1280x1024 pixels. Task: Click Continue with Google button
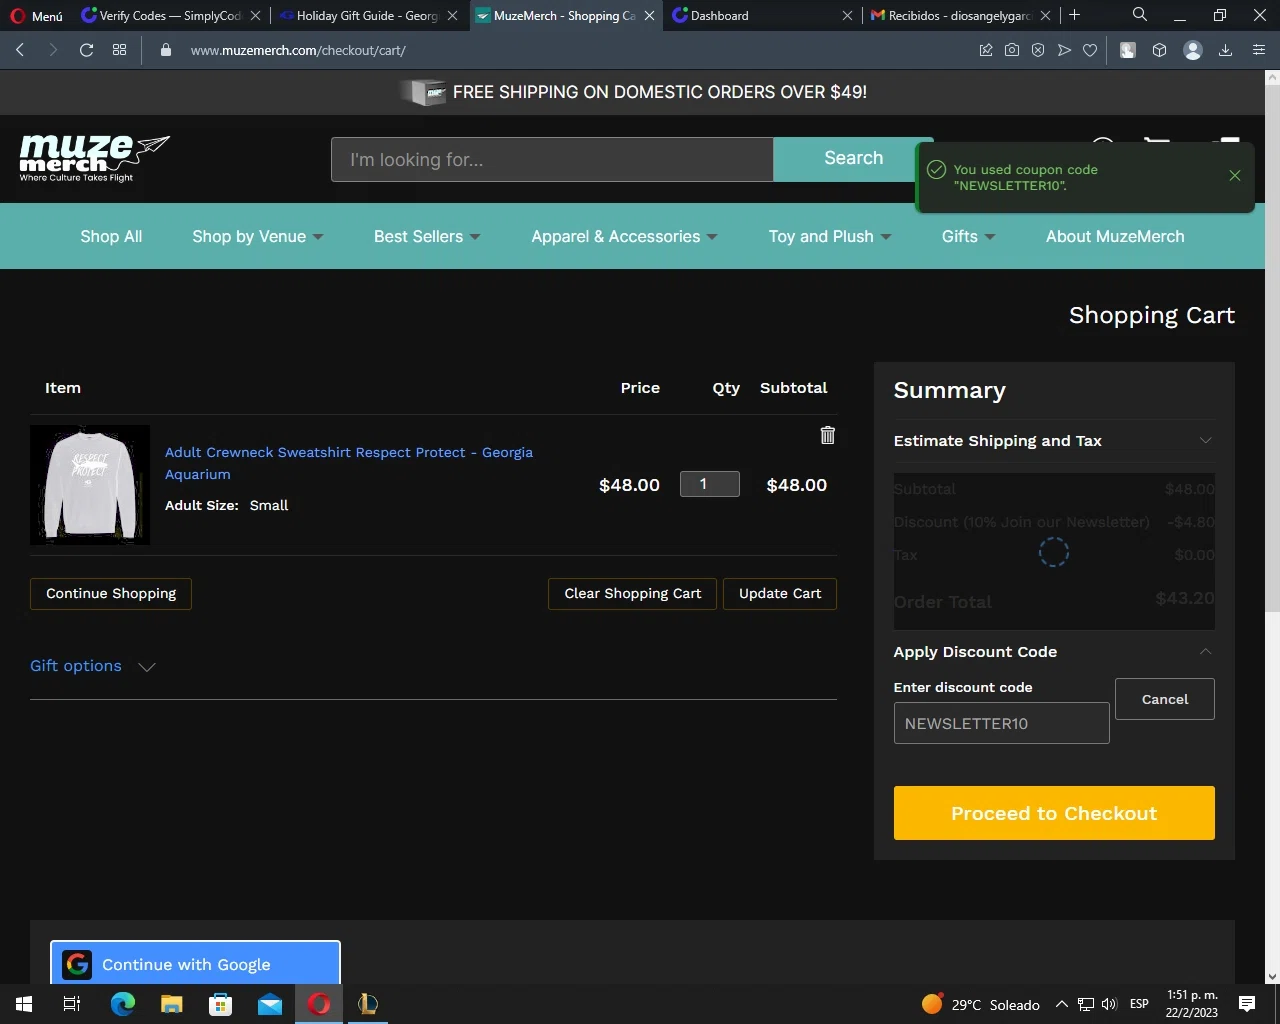click(196, 964)
